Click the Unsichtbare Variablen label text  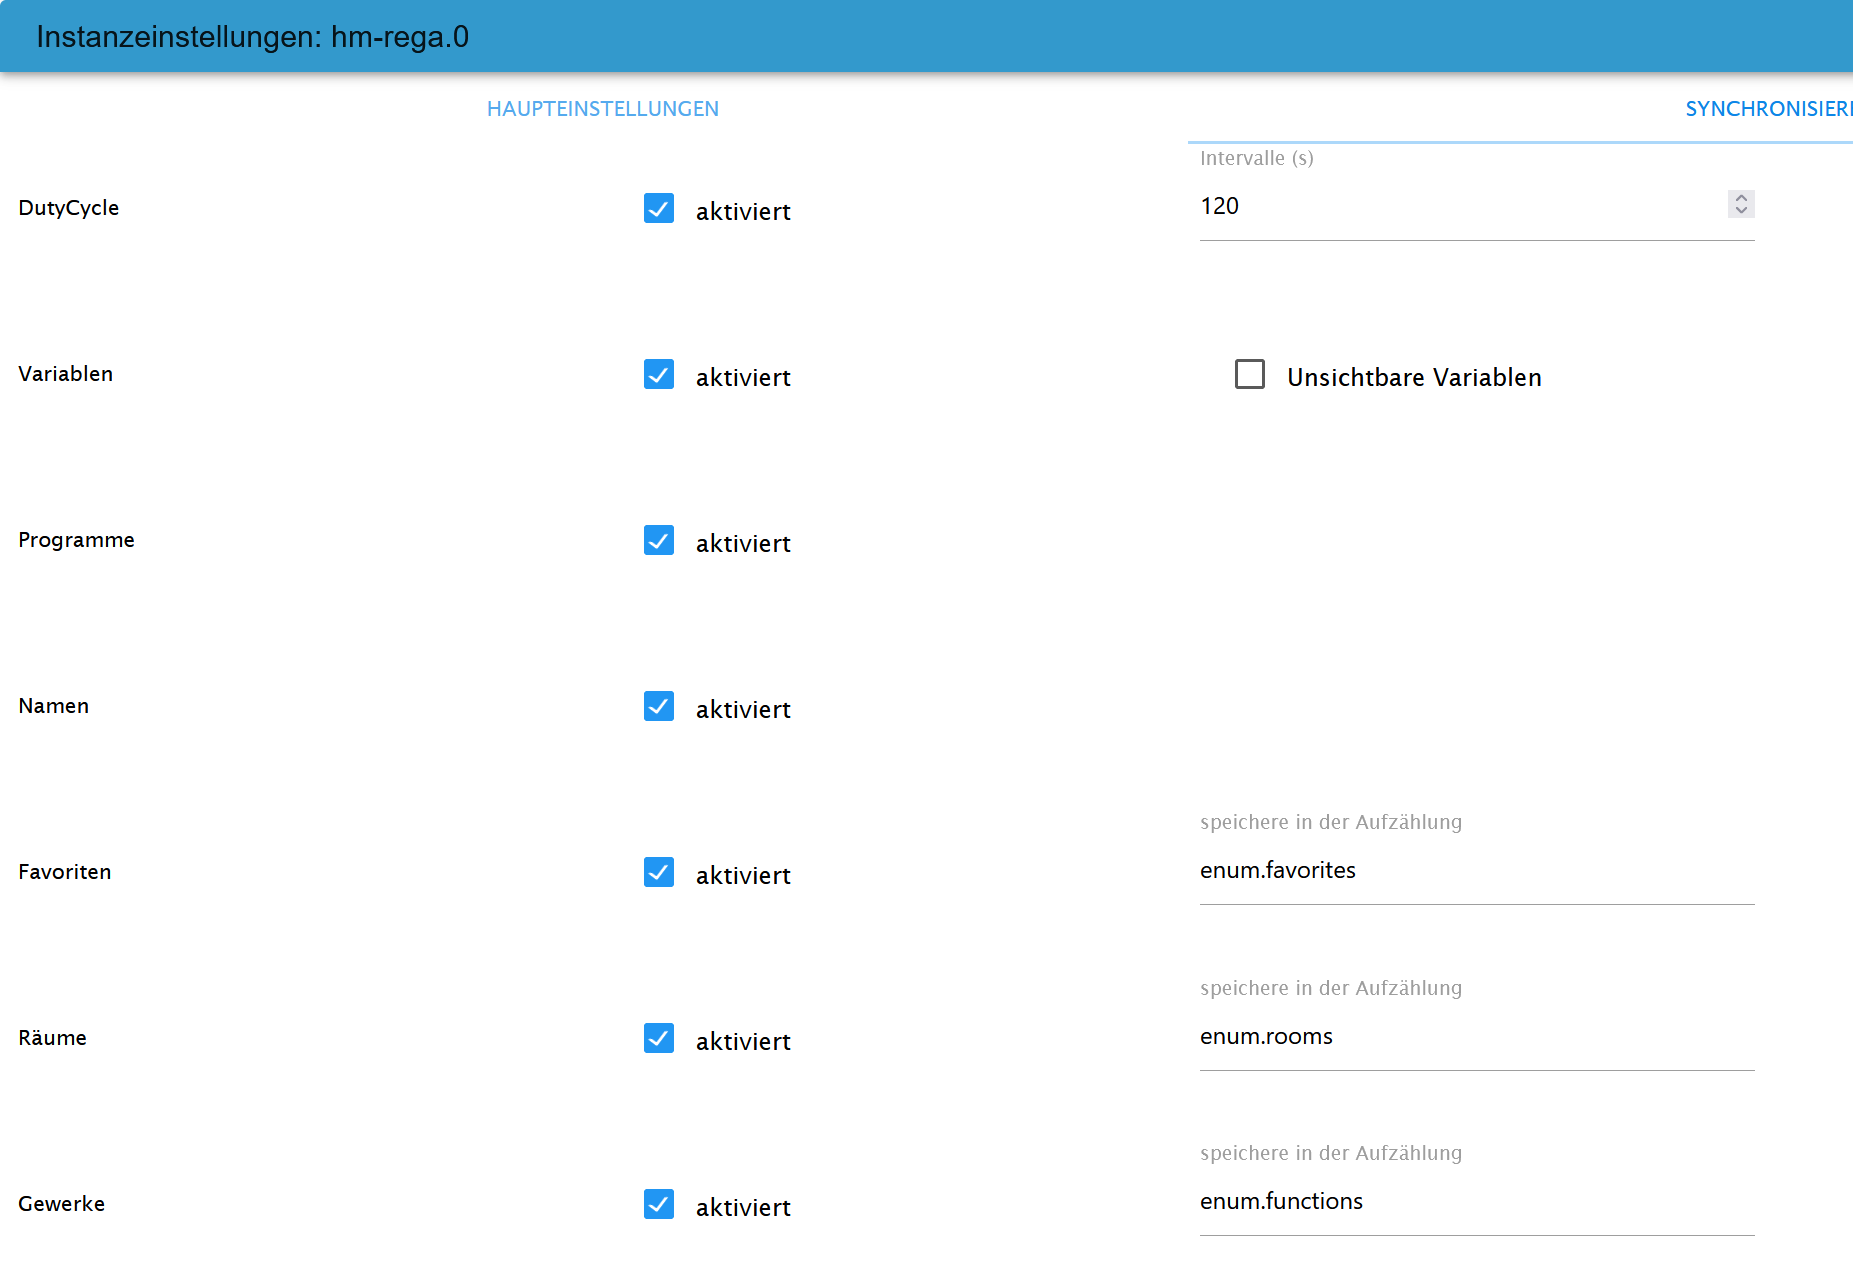pyautogui.click(x=1414, y=378)
